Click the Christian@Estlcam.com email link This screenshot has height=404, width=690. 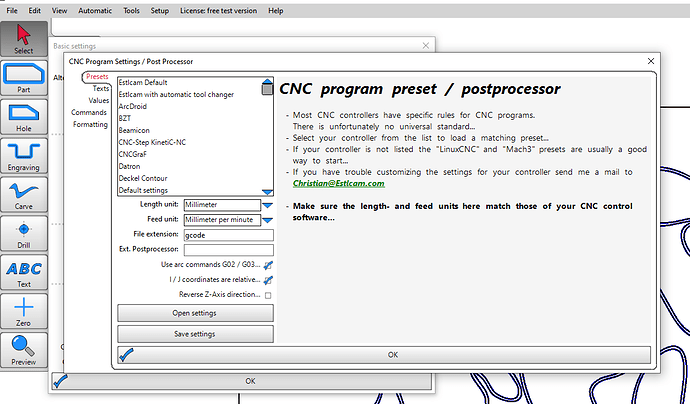(337, 184)
